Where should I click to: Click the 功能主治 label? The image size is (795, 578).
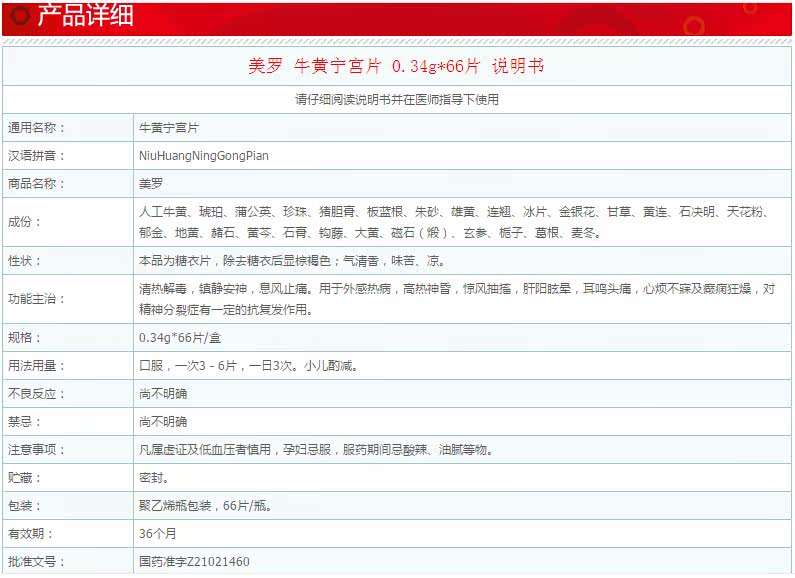[x=37, y=299]
